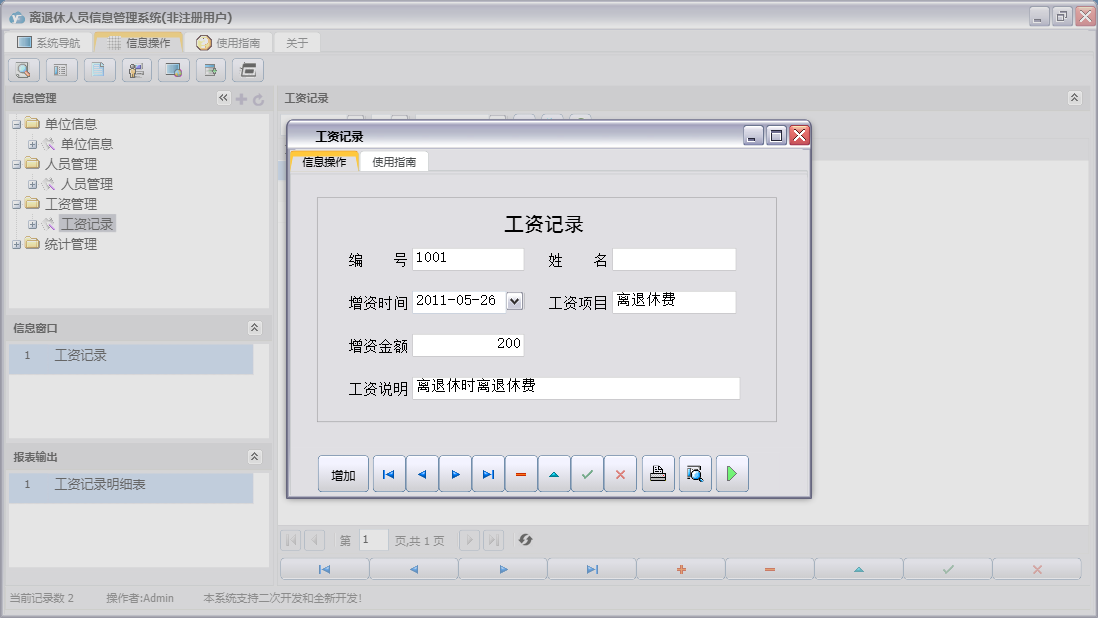Select 工资记录明细表 in the report output list
The width and height of the screenshot is (1098, 618).
pos(100,485)
